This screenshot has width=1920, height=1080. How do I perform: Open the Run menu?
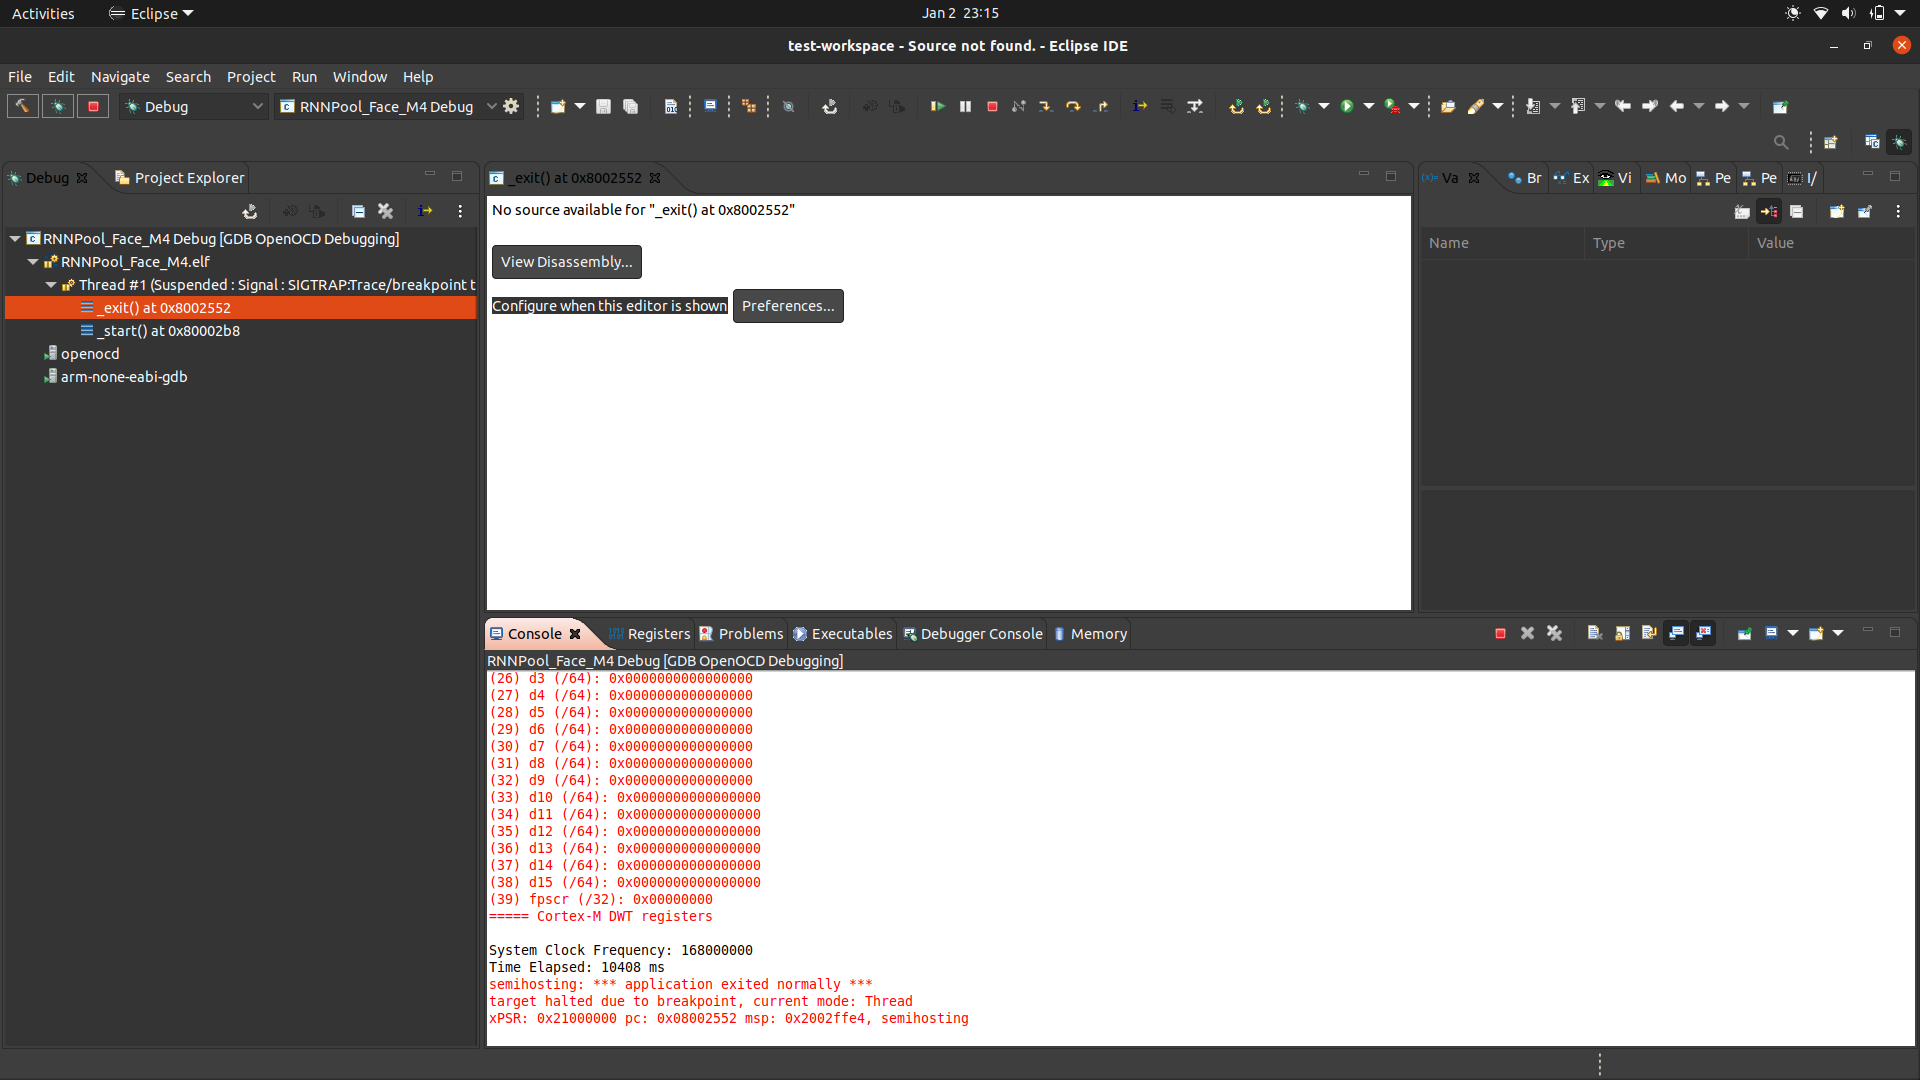point(304,77)
